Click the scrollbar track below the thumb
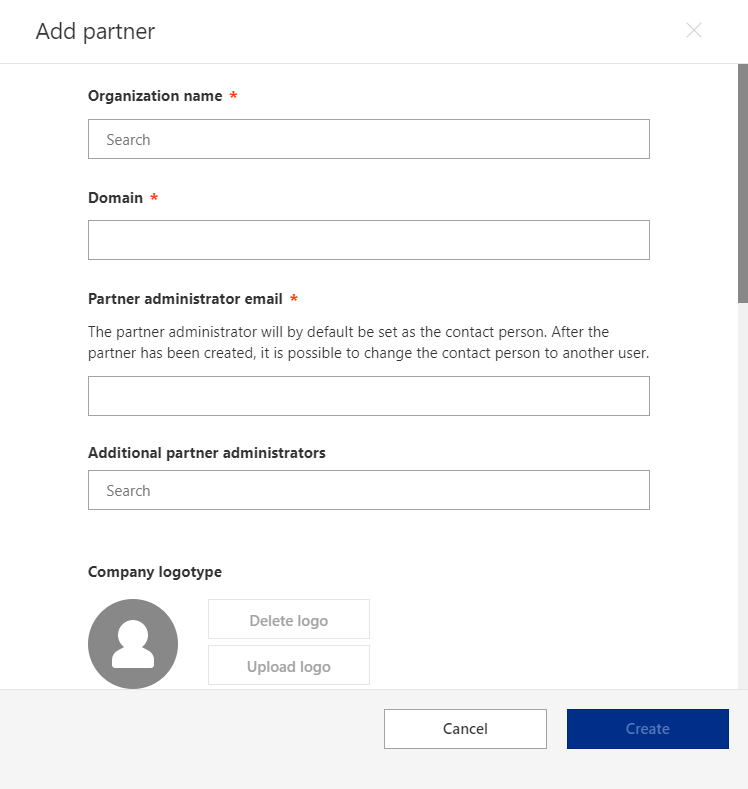748x789 pixels. coord(742,500)
